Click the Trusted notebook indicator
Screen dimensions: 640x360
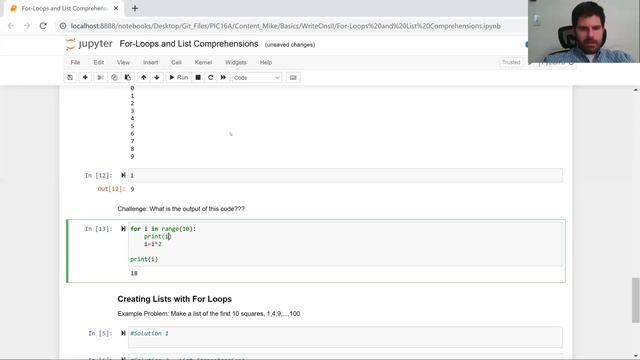pos(511,62)
